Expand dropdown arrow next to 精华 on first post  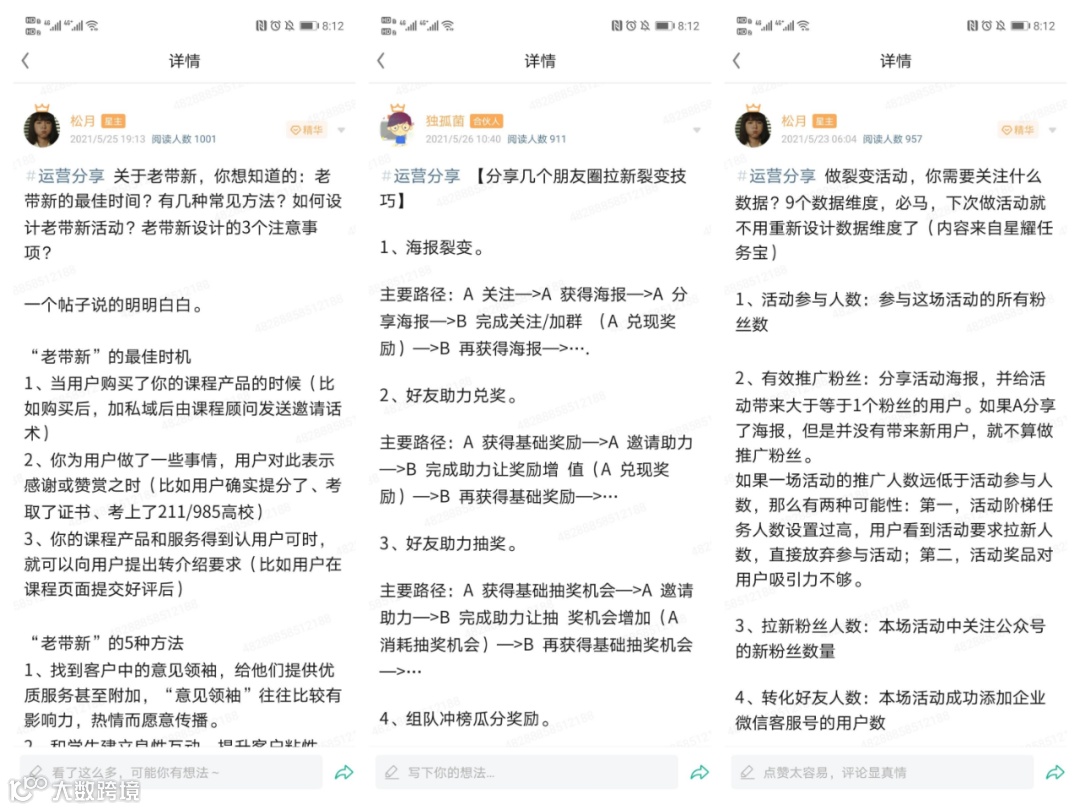point(342,130)
